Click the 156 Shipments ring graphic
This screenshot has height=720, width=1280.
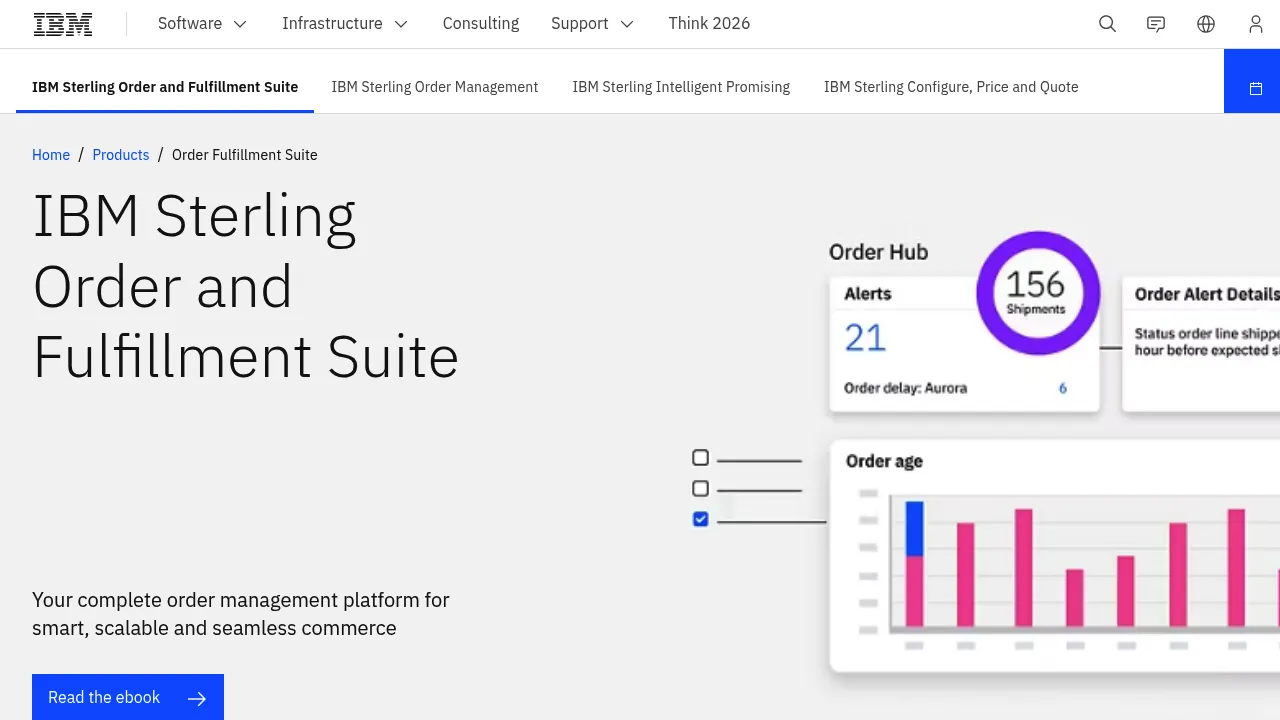1038,293
